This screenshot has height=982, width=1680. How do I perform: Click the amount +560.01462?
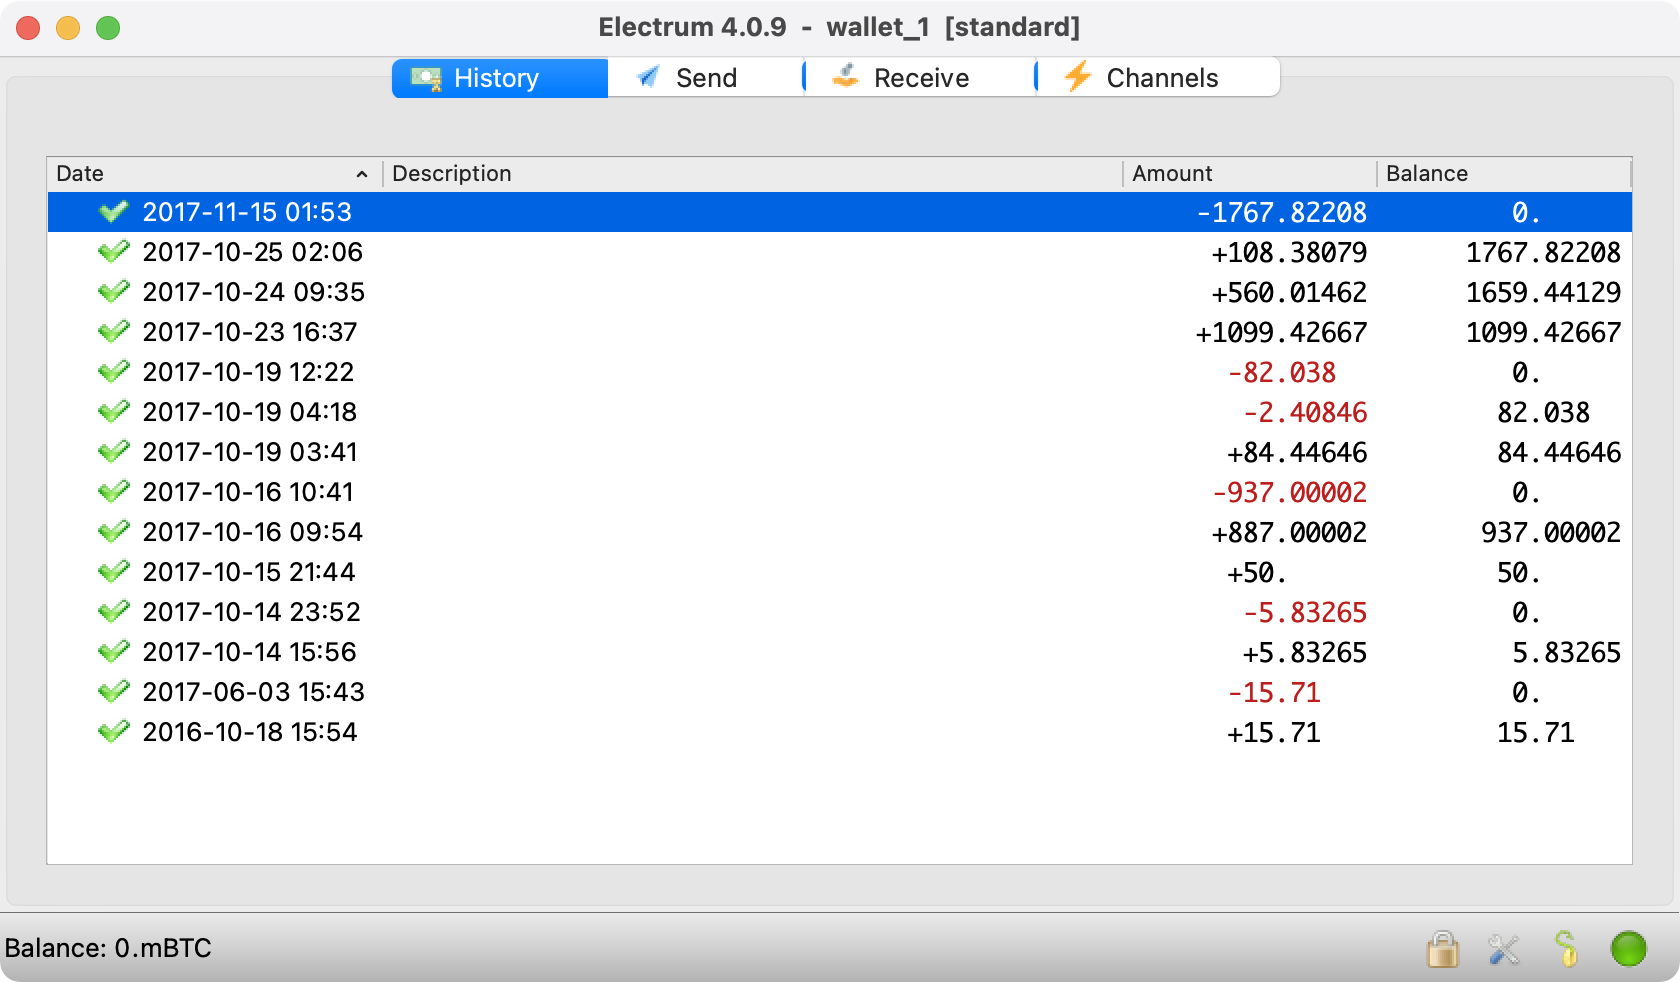point(1289,292)
